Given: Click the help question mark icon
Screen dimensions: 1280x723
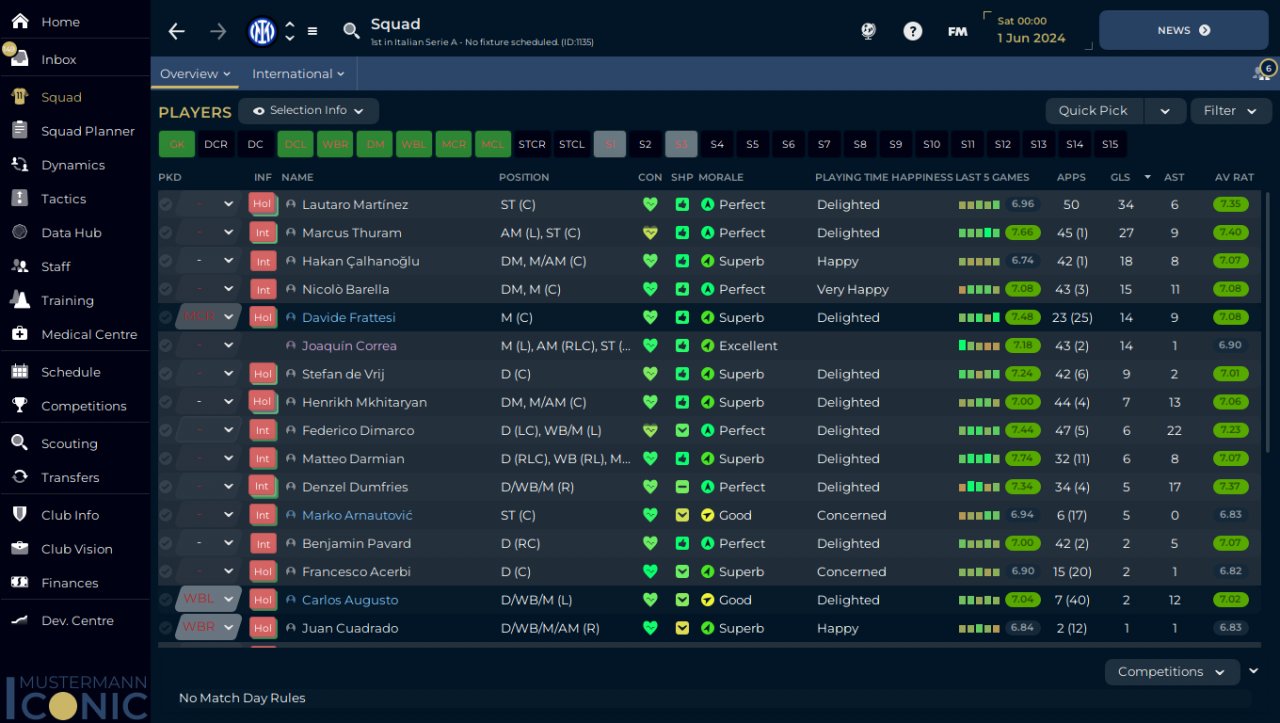Looking at the screenshot, I should pyautogui.click(x=912, y=31).
